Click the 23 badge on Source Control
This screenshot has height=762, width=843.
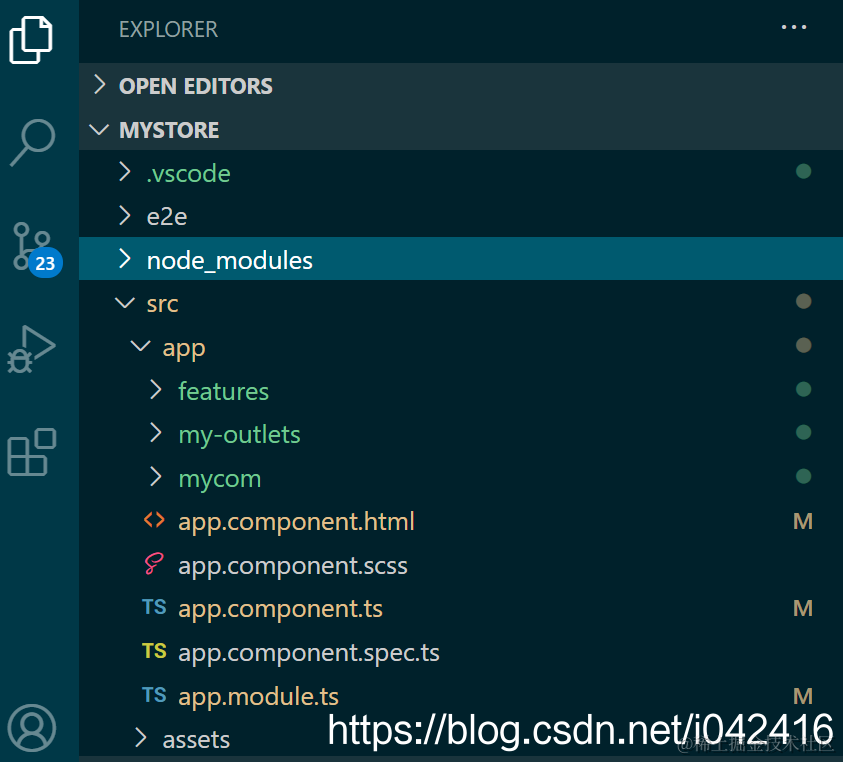[x=45, y=262]
